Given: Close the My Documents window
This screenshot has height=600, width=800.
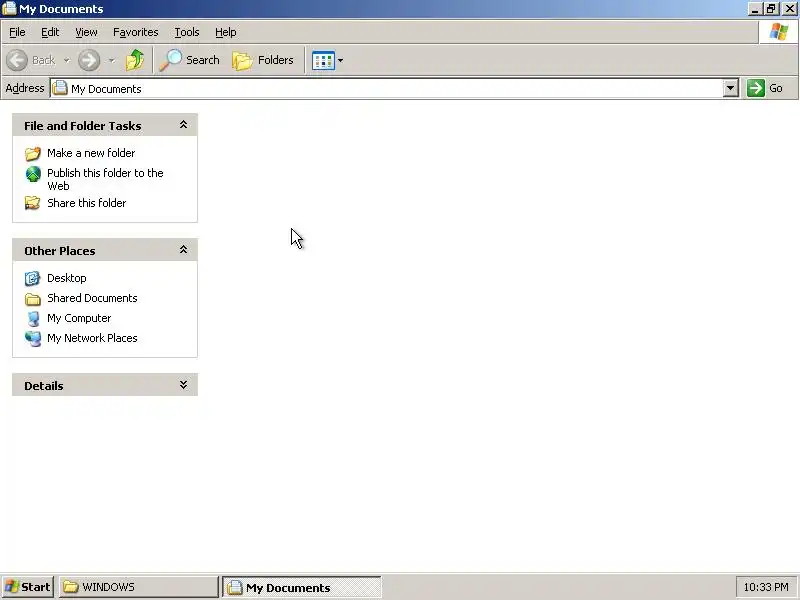Looking at the screenshot, I should point(789,9).
